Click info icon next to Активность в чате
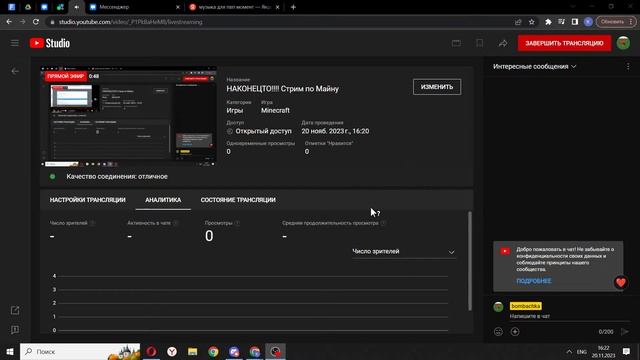Screen dimensions: 640x360 pyautogui.click(x=176, y=223)
